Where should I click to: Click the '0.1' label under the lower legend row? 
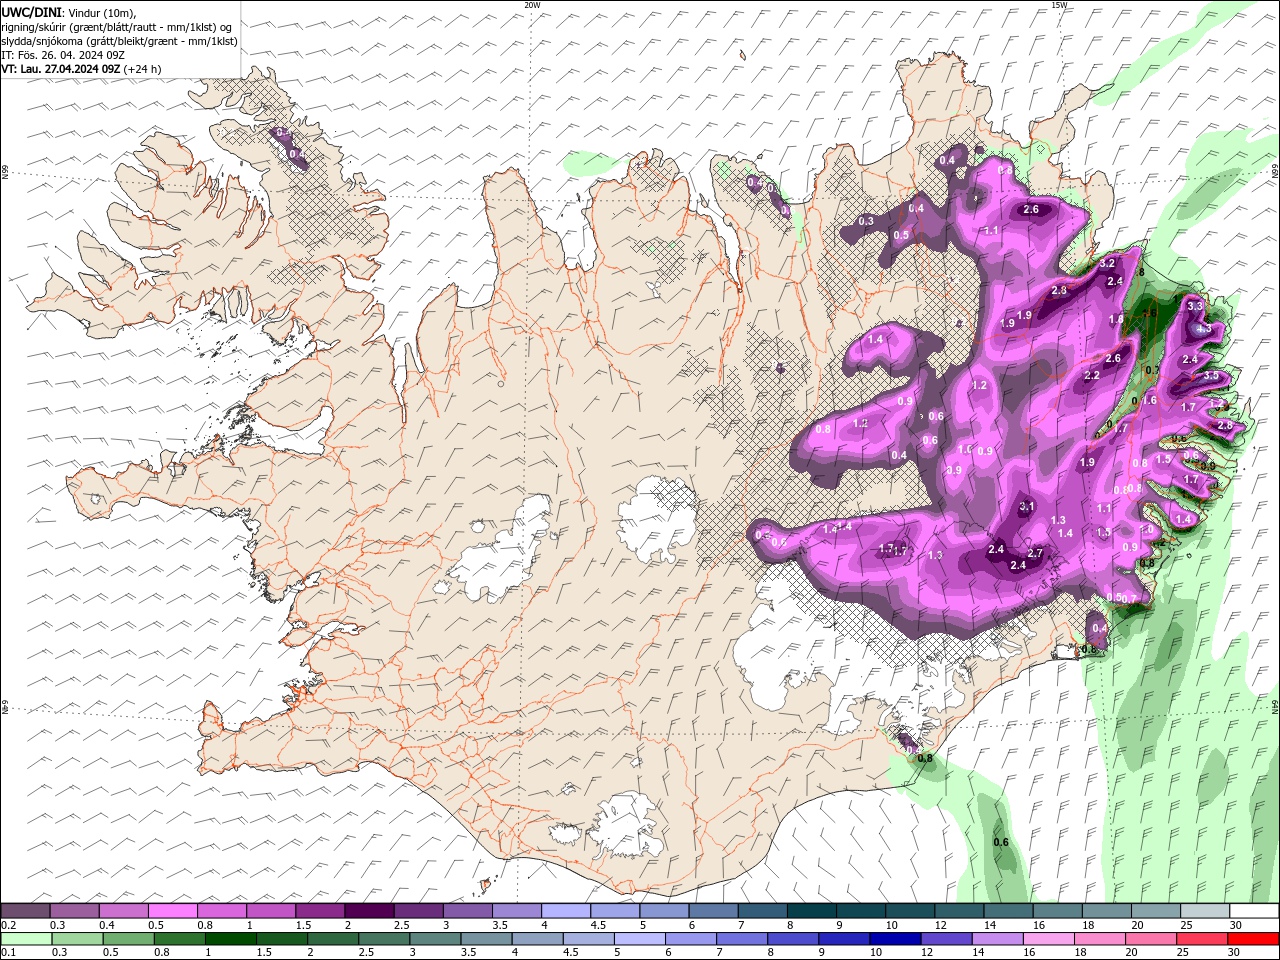(8, 953)
